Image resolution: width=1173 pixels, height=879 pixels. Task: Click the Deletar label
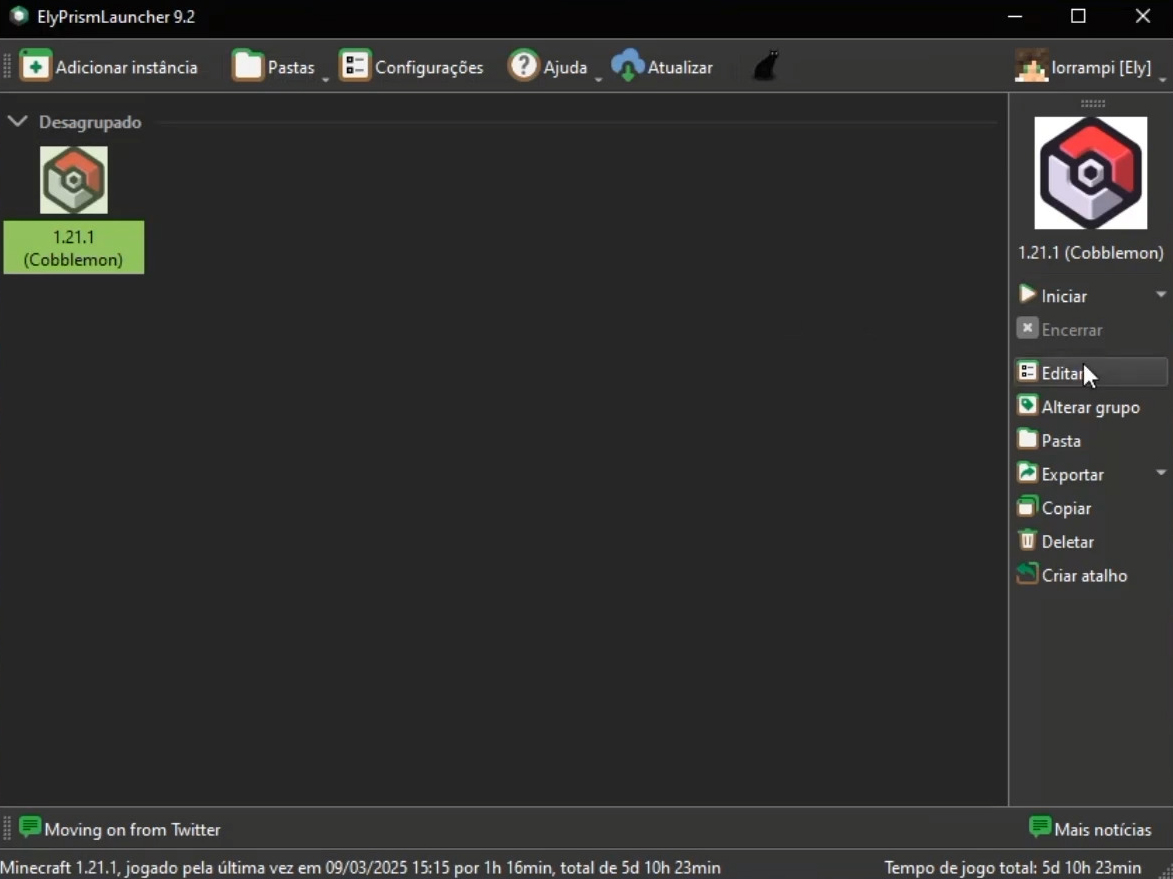pos(1068,542)
